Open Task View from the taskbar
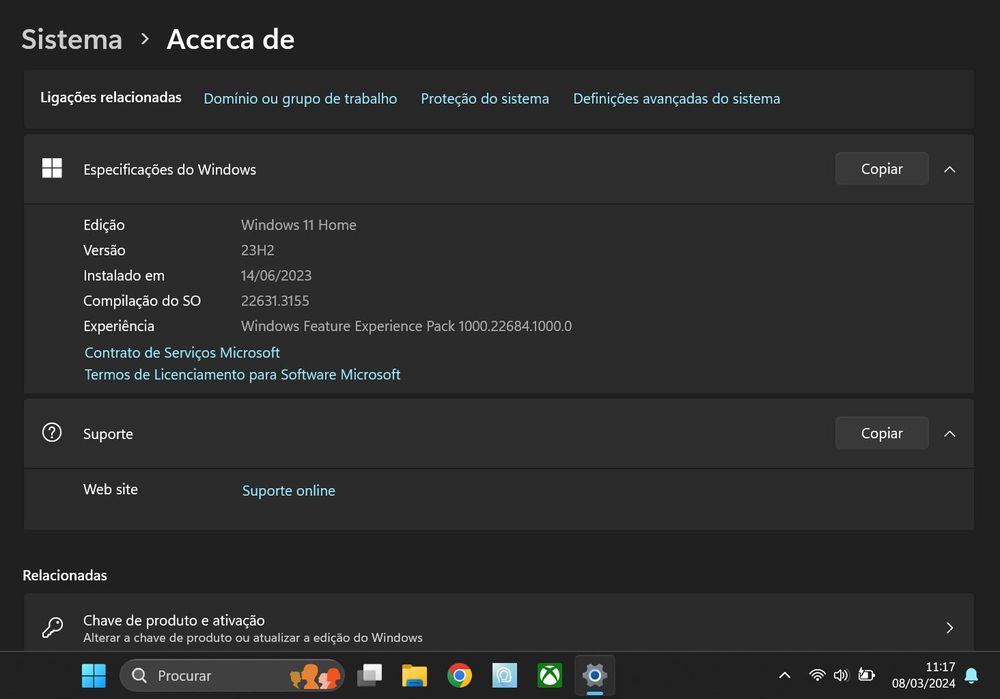Screen dimensions: 1000x699 [x=370, y=675]
